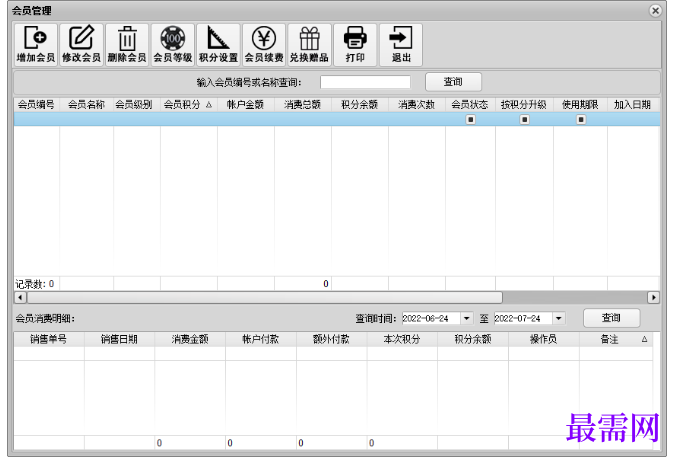Sort by 消费总额 column header
Image resolution: width=678 pixels, height=459 pixels.
(303, 105)
